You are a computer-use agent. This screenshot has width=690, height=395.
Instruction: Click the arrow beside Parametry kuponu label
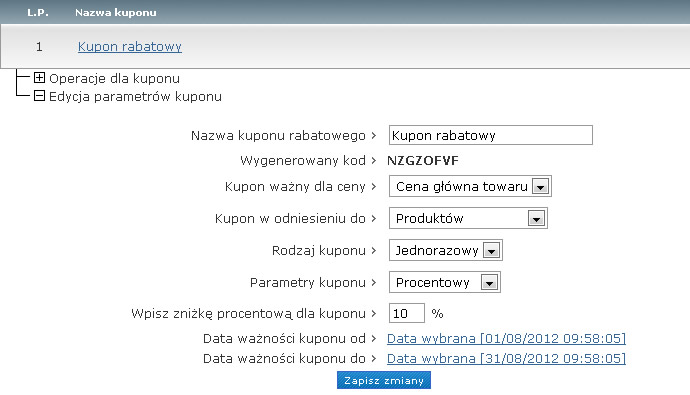[x=374, y=282]
